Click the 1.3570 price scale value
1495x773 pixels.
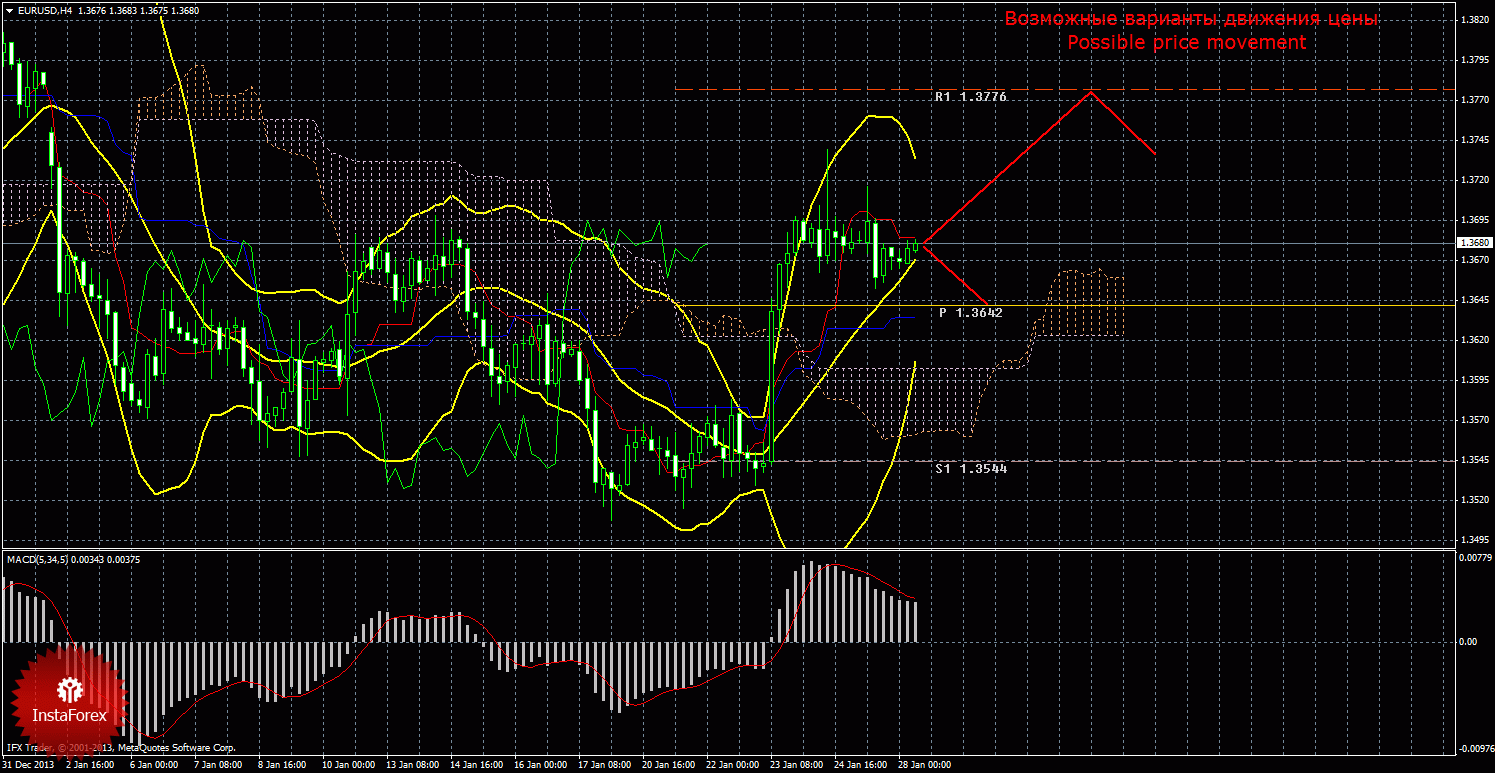click(1475, 420)
